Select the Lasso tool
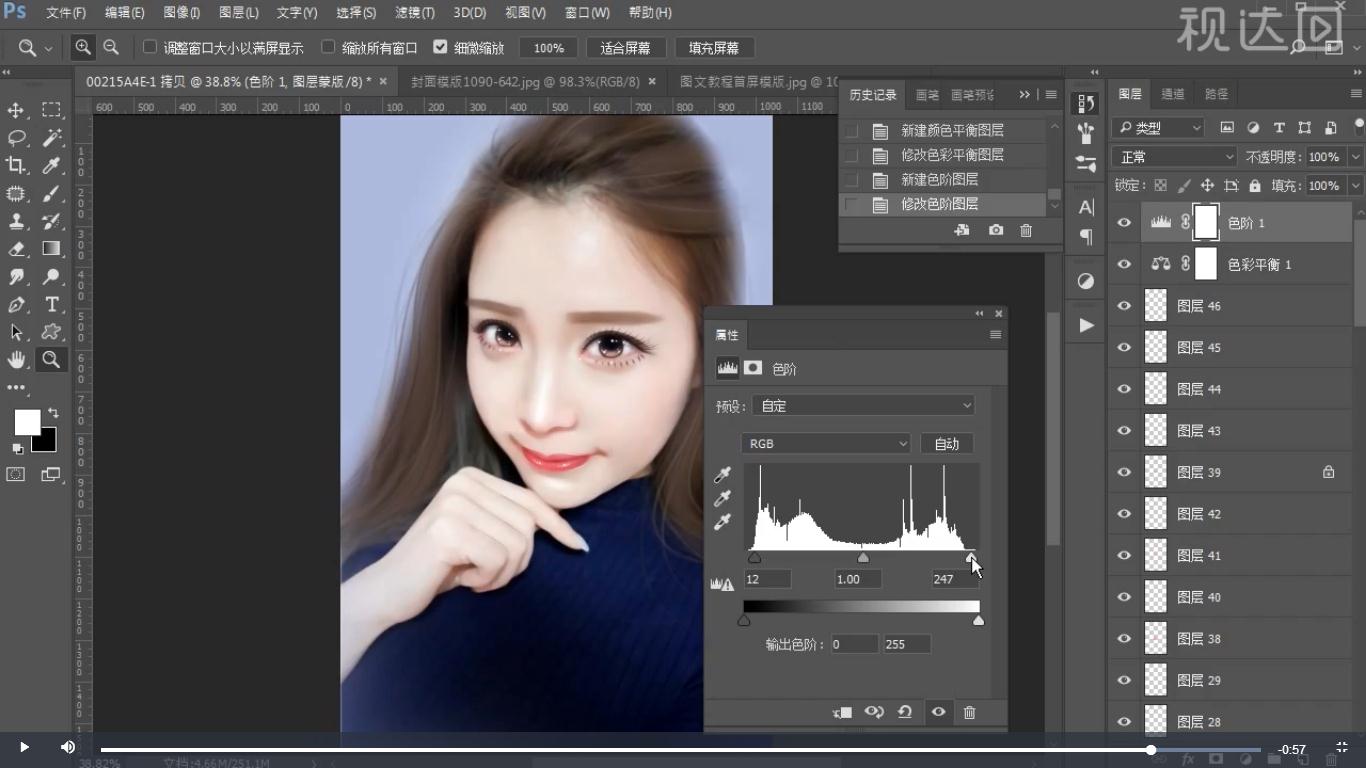The image size is (1366, 768). pyautogui.click(x=16, y=138)
